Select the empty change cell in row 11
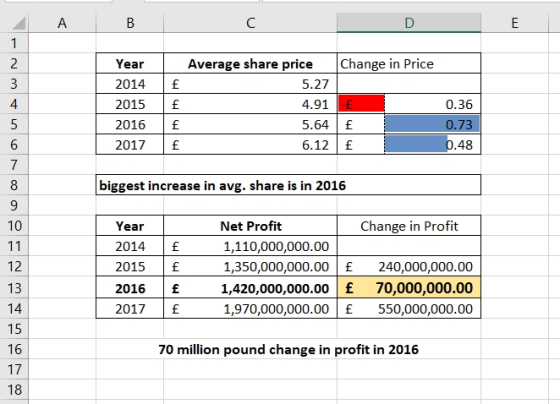The width and height of the screenshot is (560, 404). (x=409, y=246)
